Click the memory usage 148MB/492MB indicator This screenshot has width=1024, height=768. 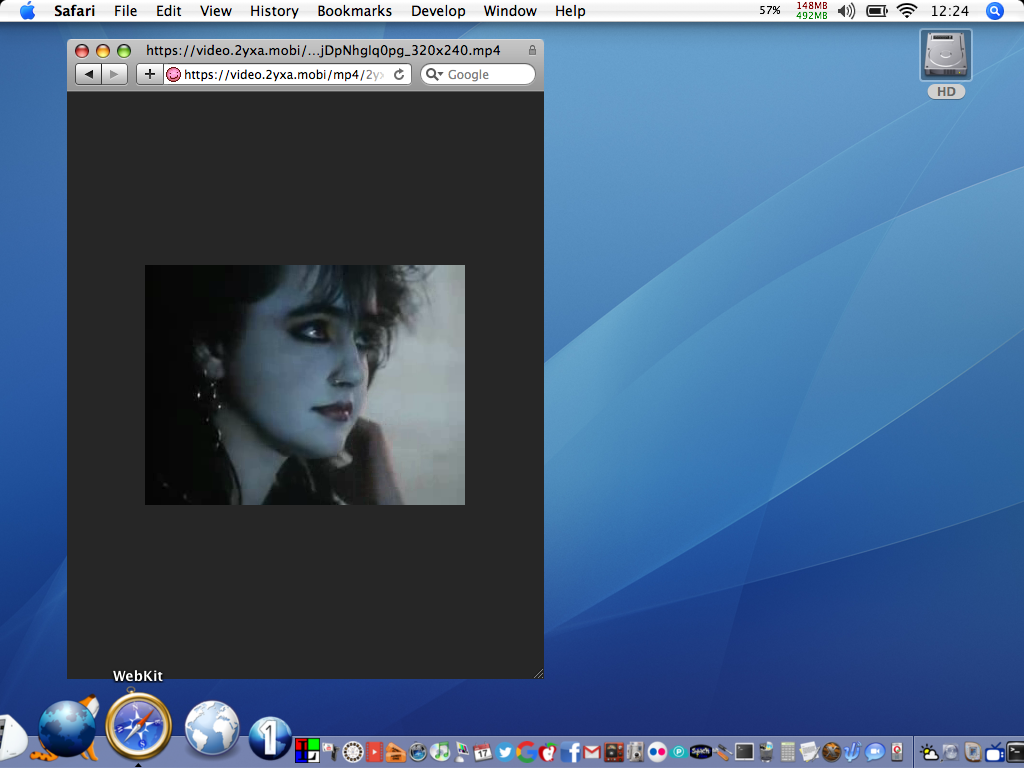pyautogui.click(x=812, y=10)
